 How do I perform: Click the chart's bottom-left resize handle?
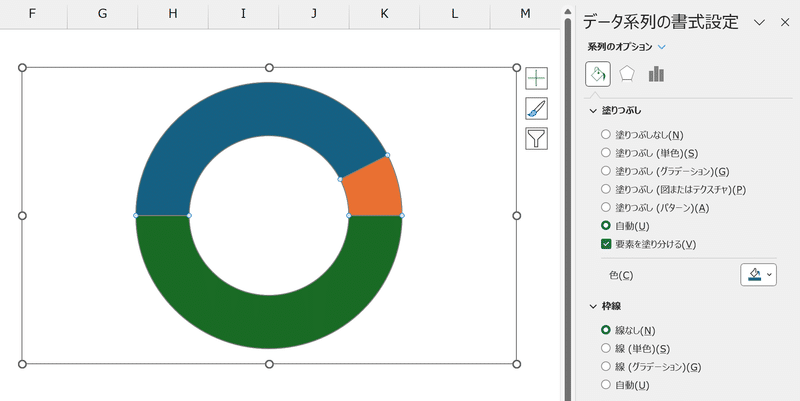22,364
